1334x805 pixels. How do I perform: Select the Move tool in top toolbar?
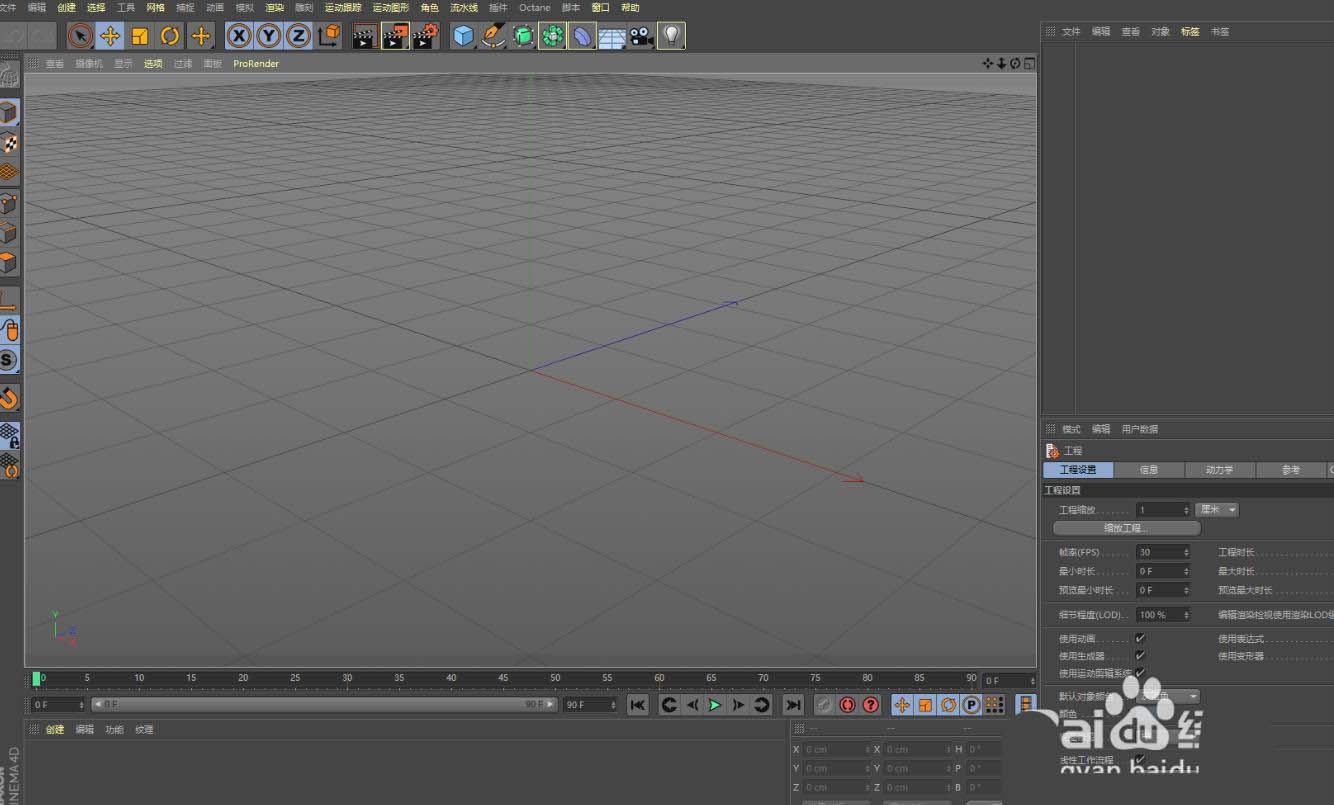(110, 37)
